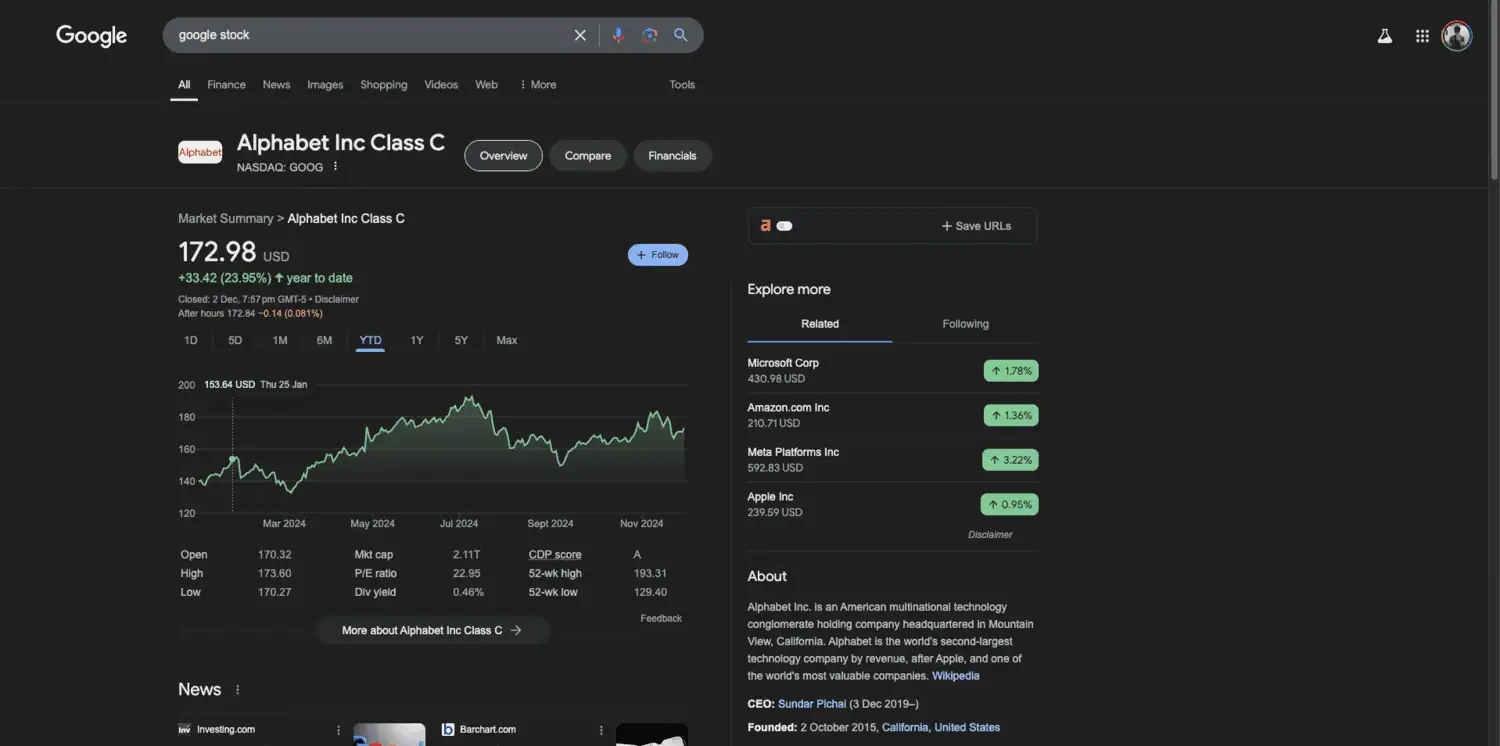Select the Overview chip
The image size is (1500, 746).
click(503, 156)
